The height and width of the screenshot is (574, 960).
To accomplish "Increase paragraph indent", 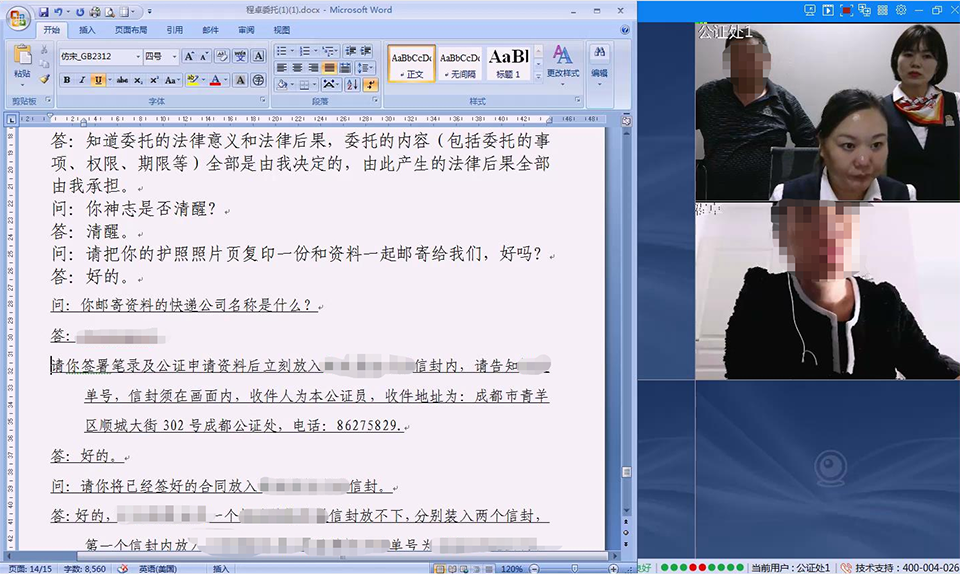I will tap(366, 51).
